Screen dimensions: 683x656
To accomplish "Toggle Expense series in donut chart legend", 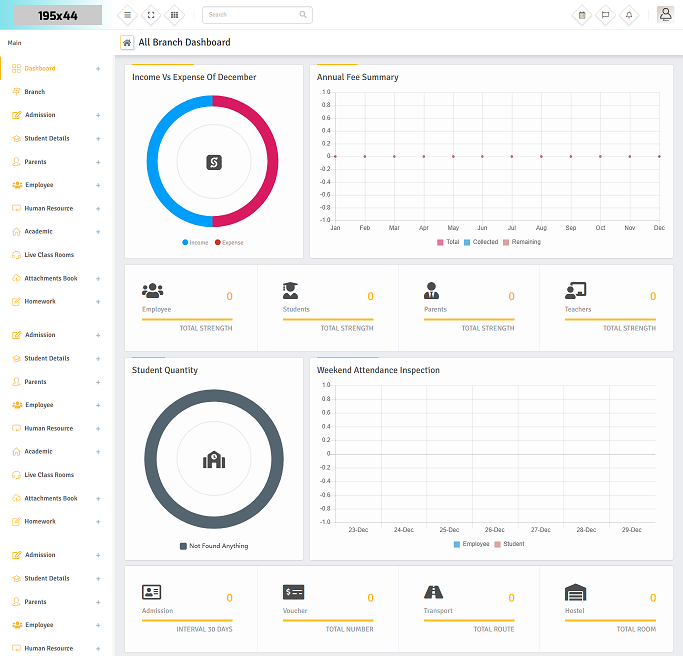I will (228, 242).
